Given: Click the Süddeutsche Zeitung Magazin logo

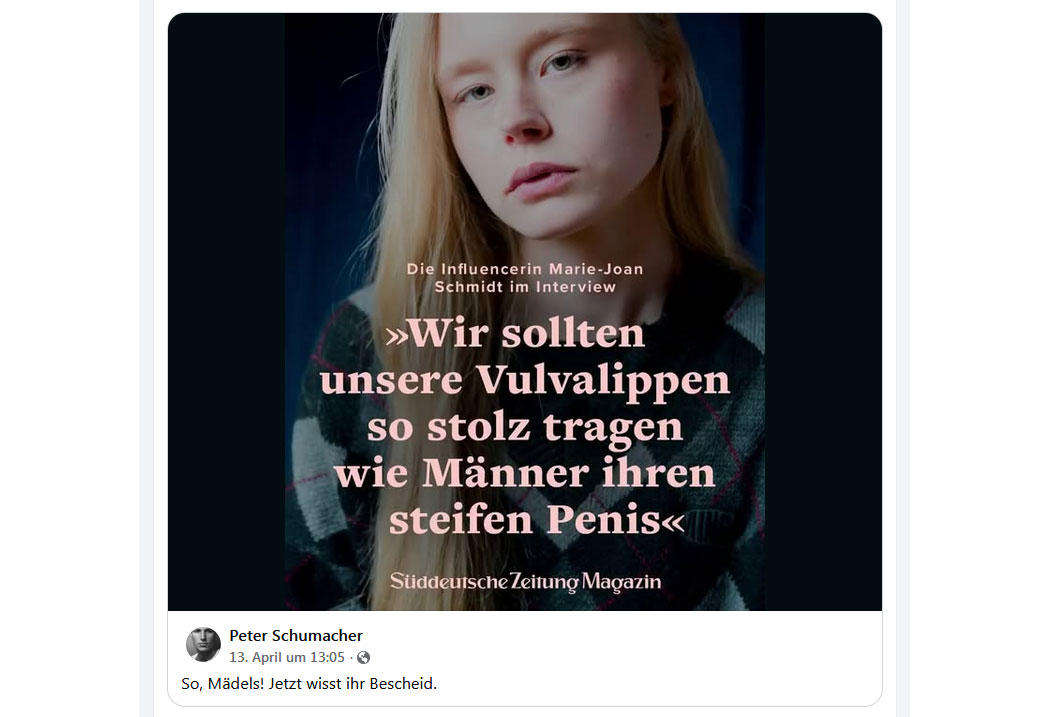Looking at the screenshot, I should tap(525, 581).
